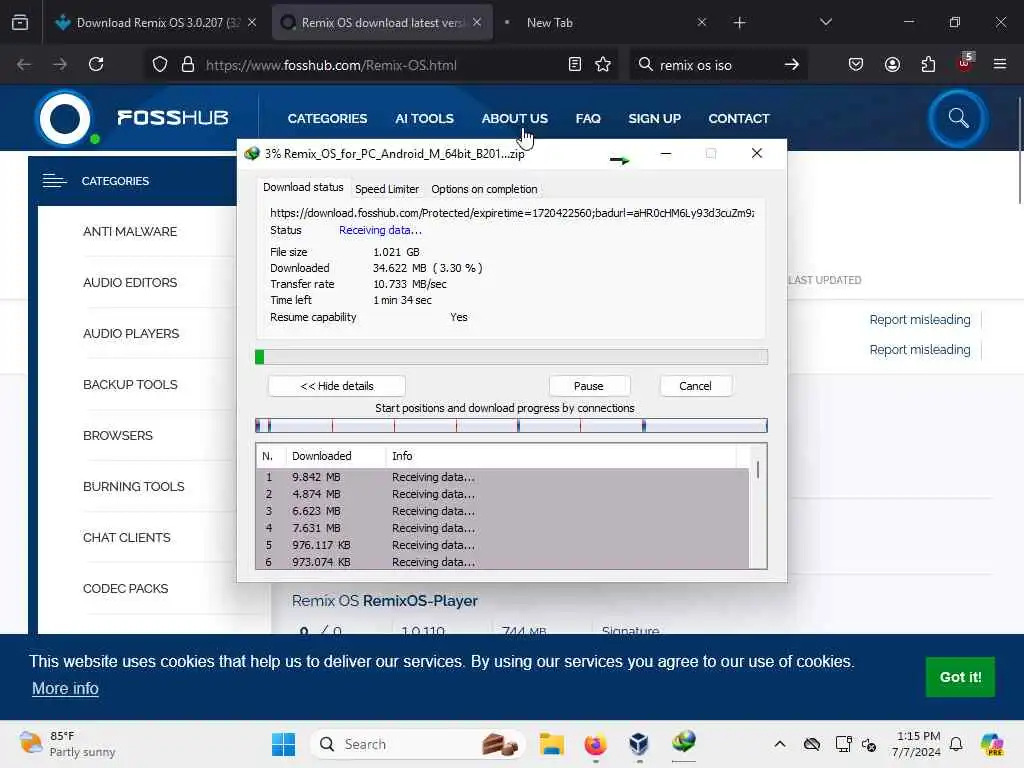Open AI TOOLS menu item

coord(424,119)
